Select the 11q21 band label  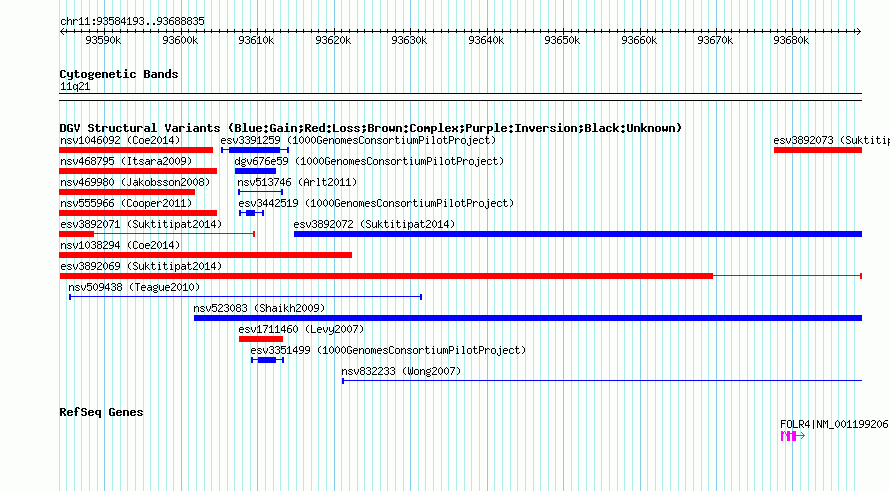tap(75, 87)
